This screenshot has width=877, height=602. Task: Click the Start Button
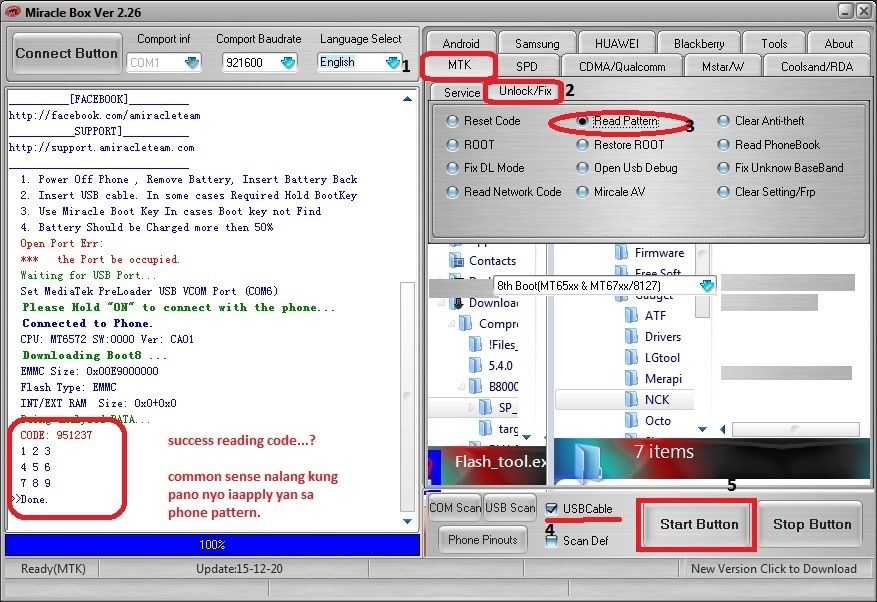tap(699, 524)
